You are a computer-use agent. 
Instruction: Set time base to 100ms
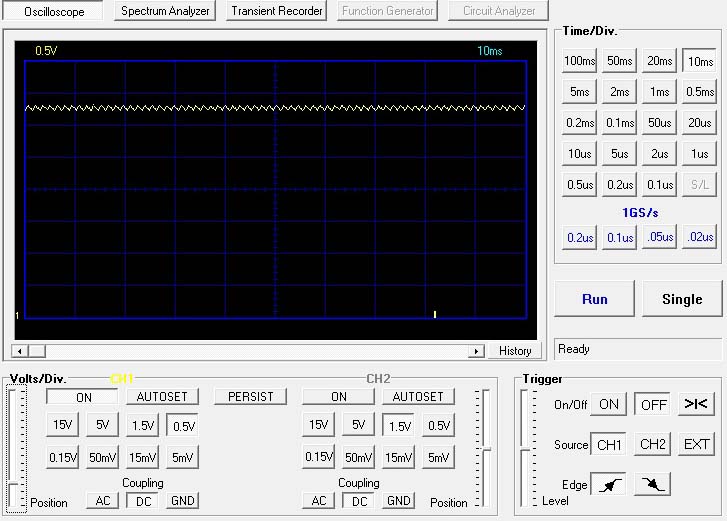[x=580, y=61]
